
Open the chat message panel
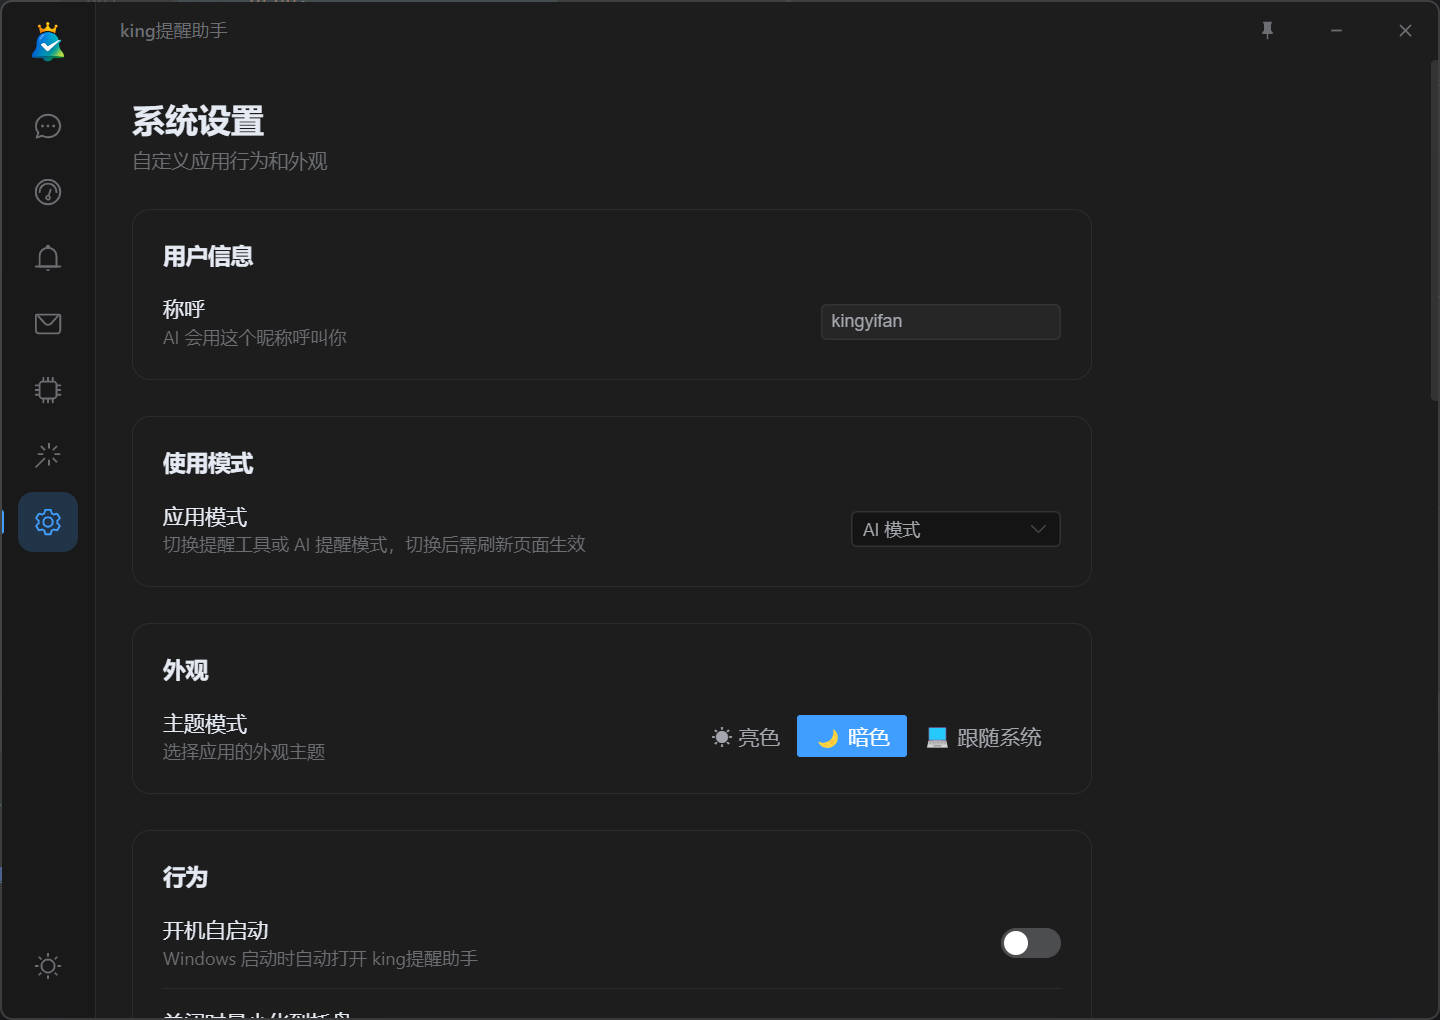[47, 126]
